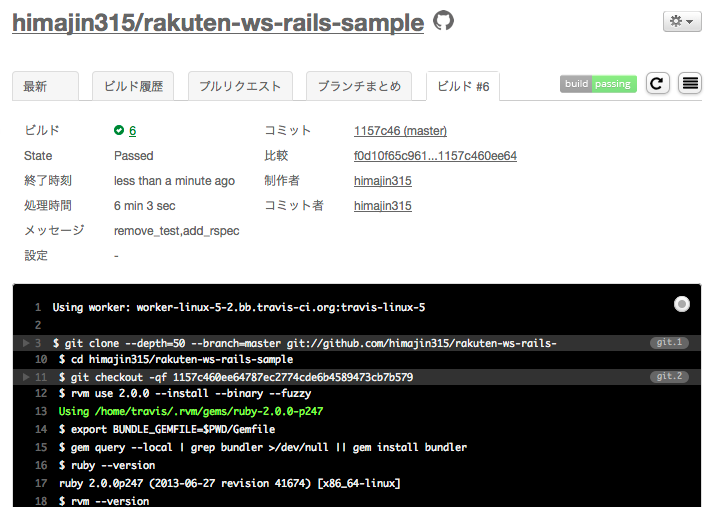Open the プルリクエスト tab
Viewport: 721px width, 507px height.
(240, 86)
